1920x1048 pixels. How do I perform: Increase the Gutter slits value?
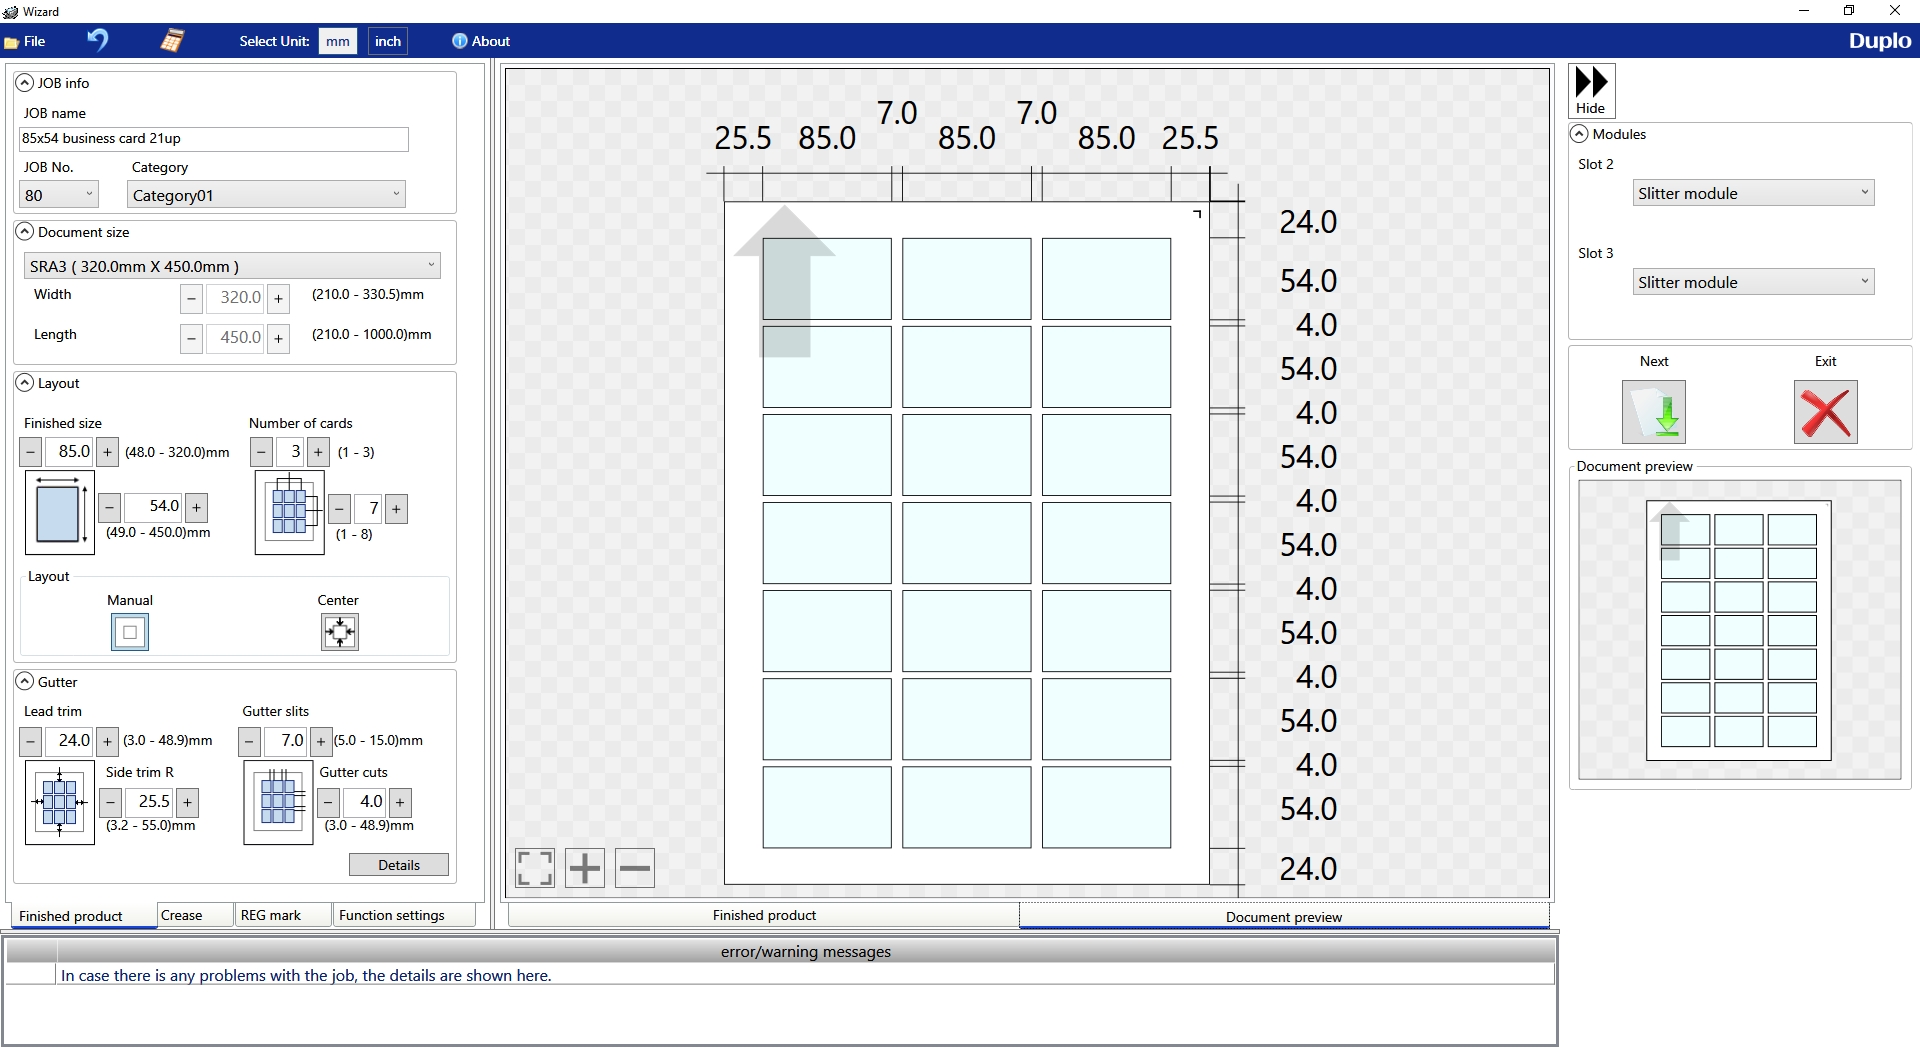320,741
